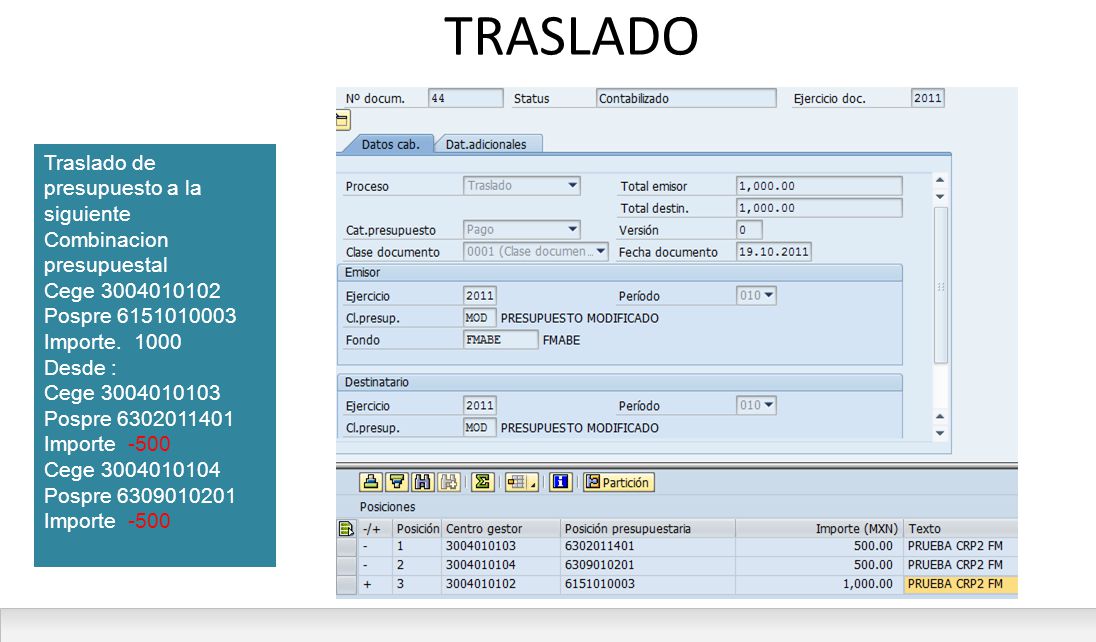Click the Posición presupuestaria column header
The image size is (1096, 642).
647,529
